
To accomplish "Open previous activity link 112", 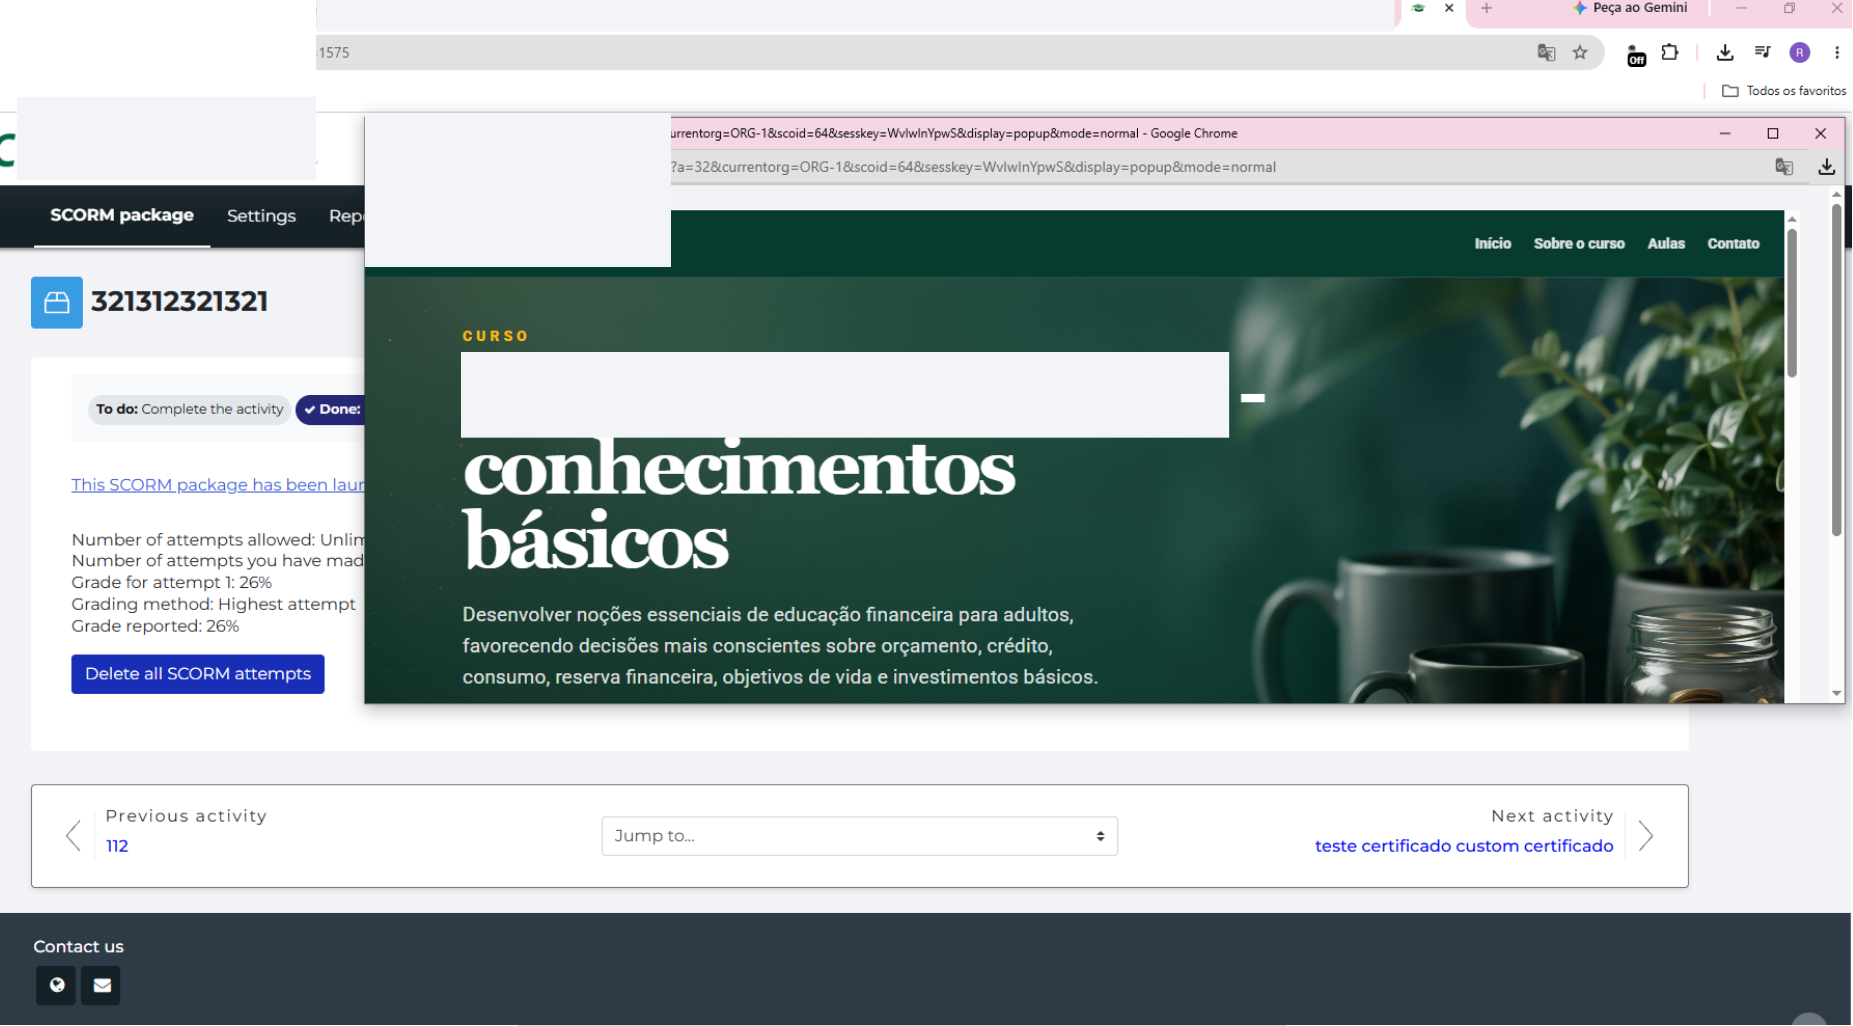I will [x=117, y=846].
